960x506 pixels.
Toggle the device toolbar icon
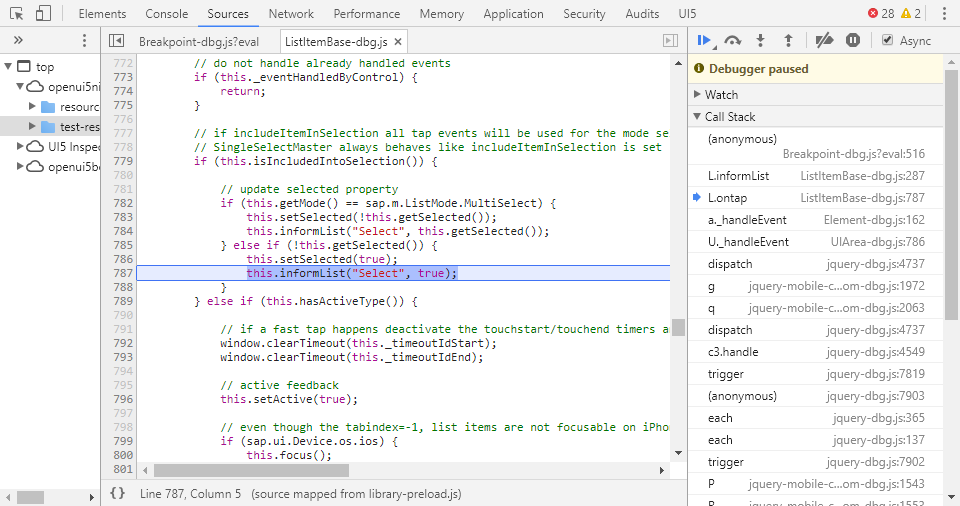(x=43, y=13)
